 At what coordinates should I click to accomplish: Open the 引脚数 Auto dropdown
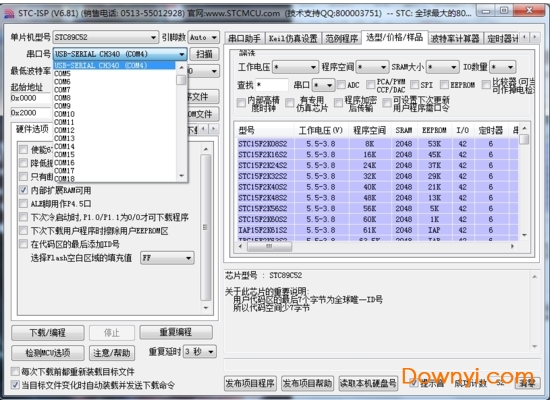point(203,37)
